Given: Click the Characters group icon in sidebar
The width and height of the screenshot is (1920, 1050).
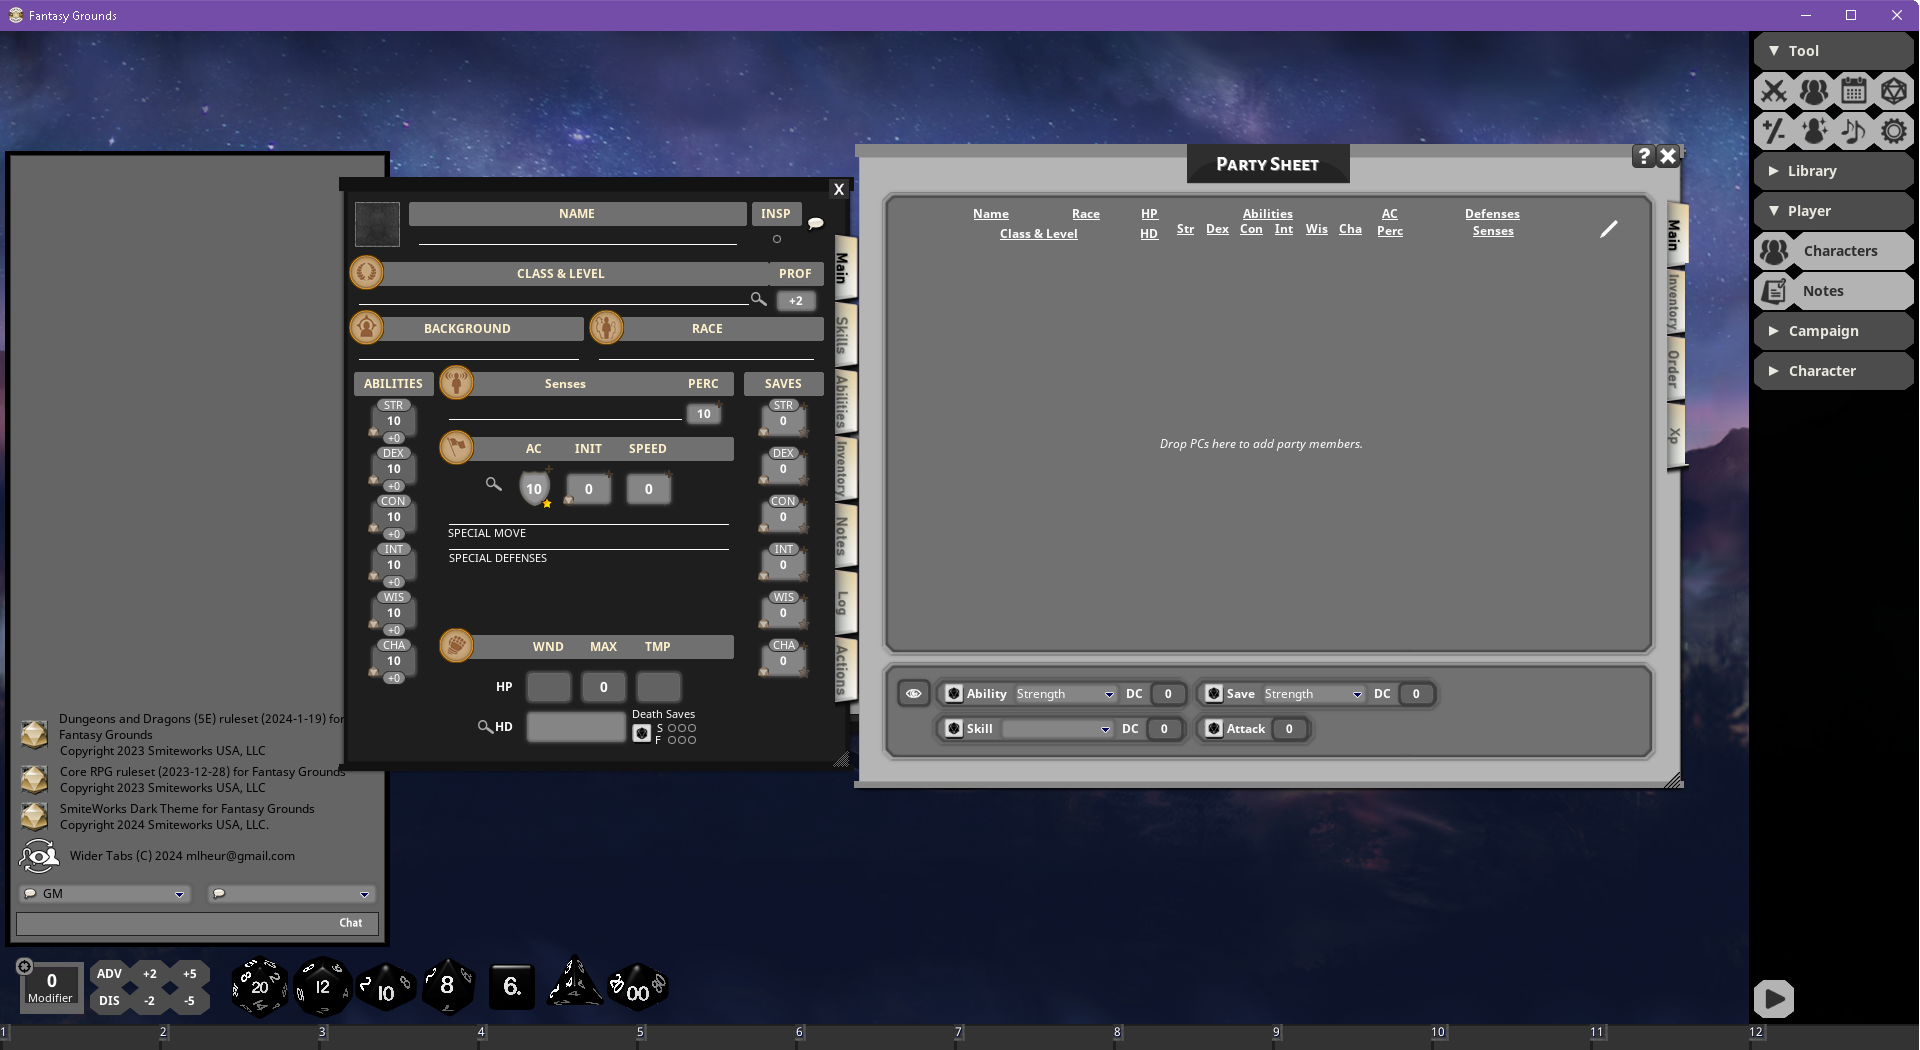Looking at the screenshot, I should pyautogui.click(x=1775, y=251).
